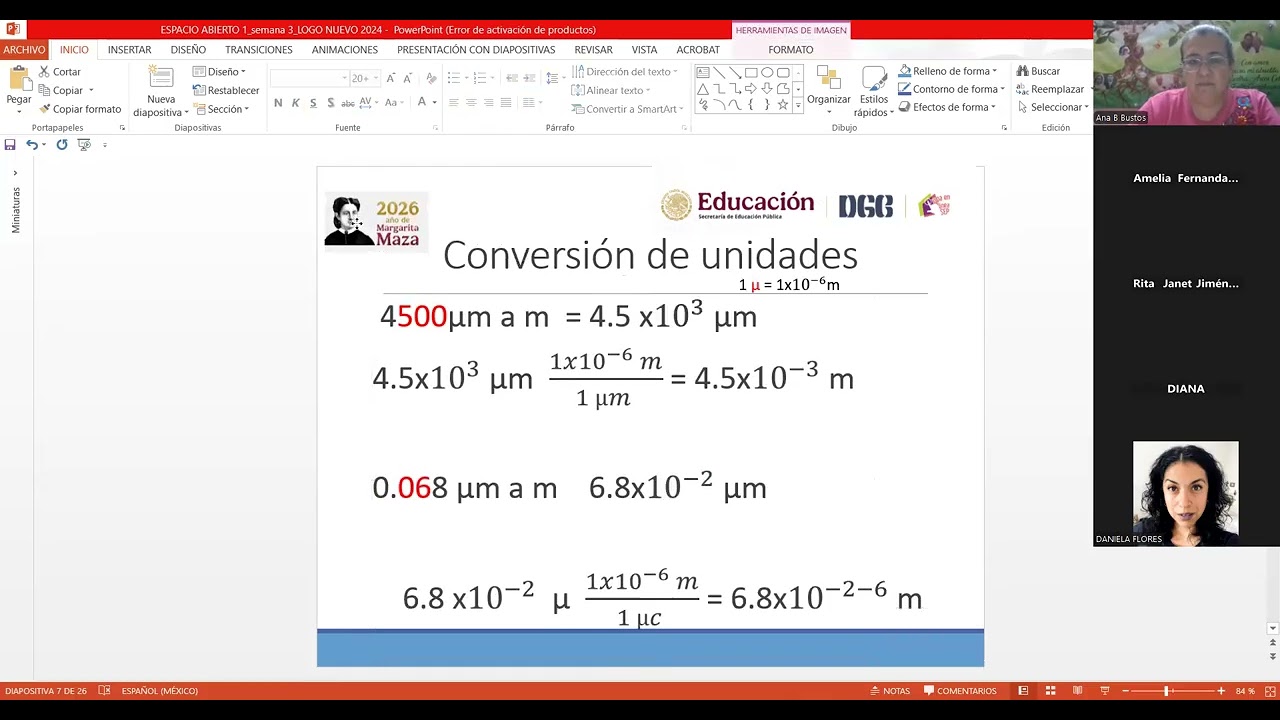Image resolution: width=1280 pixels, height=720 pixels.
Task: Expand the shapes gallery more arrow
Action: coord(798,104)
